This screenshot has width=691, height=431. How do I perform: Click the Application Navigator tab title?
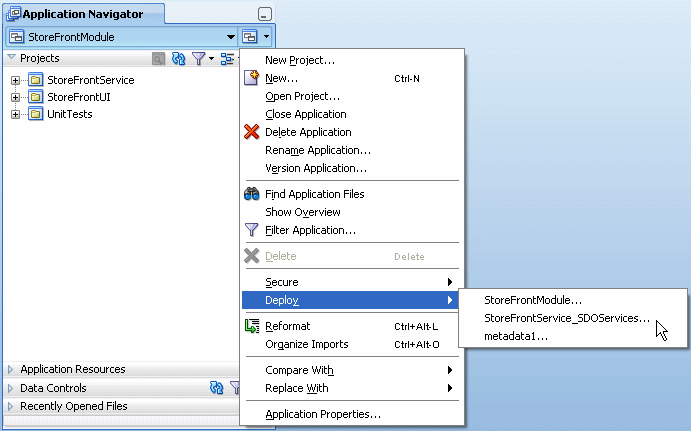point(83,14)
